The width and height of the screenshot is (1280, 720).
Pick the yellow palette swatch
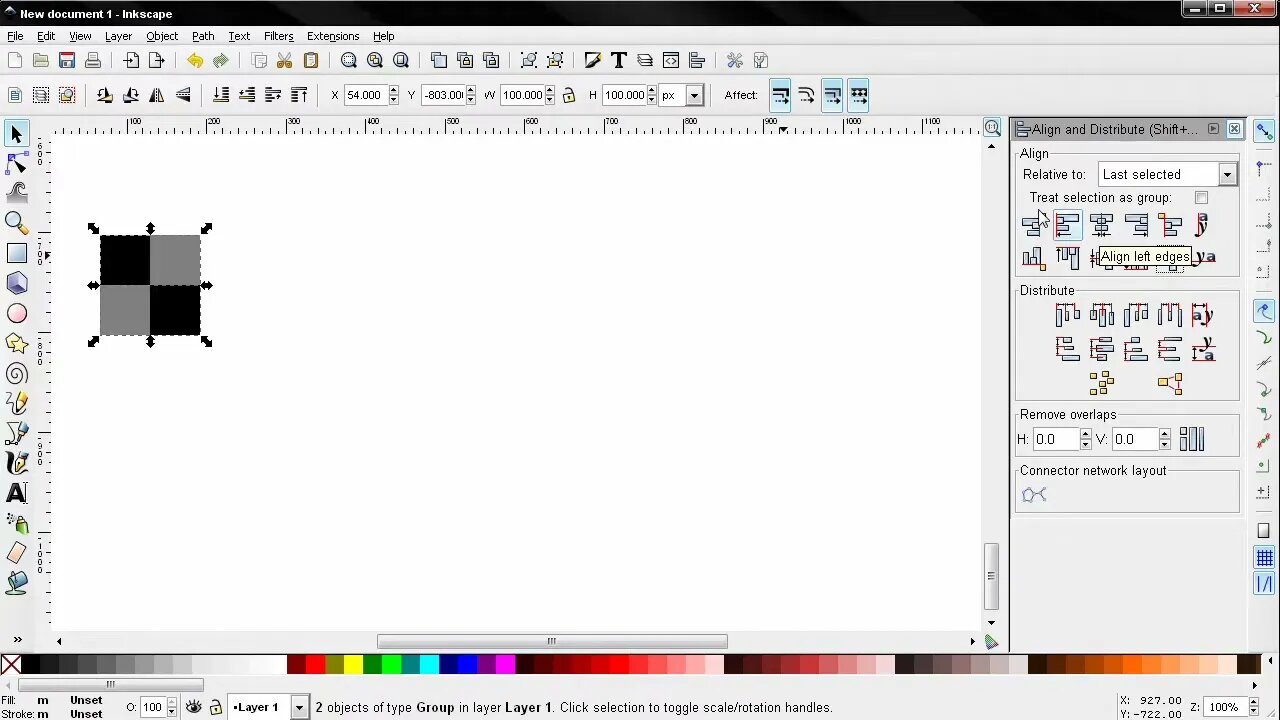[x=353, y=665]
